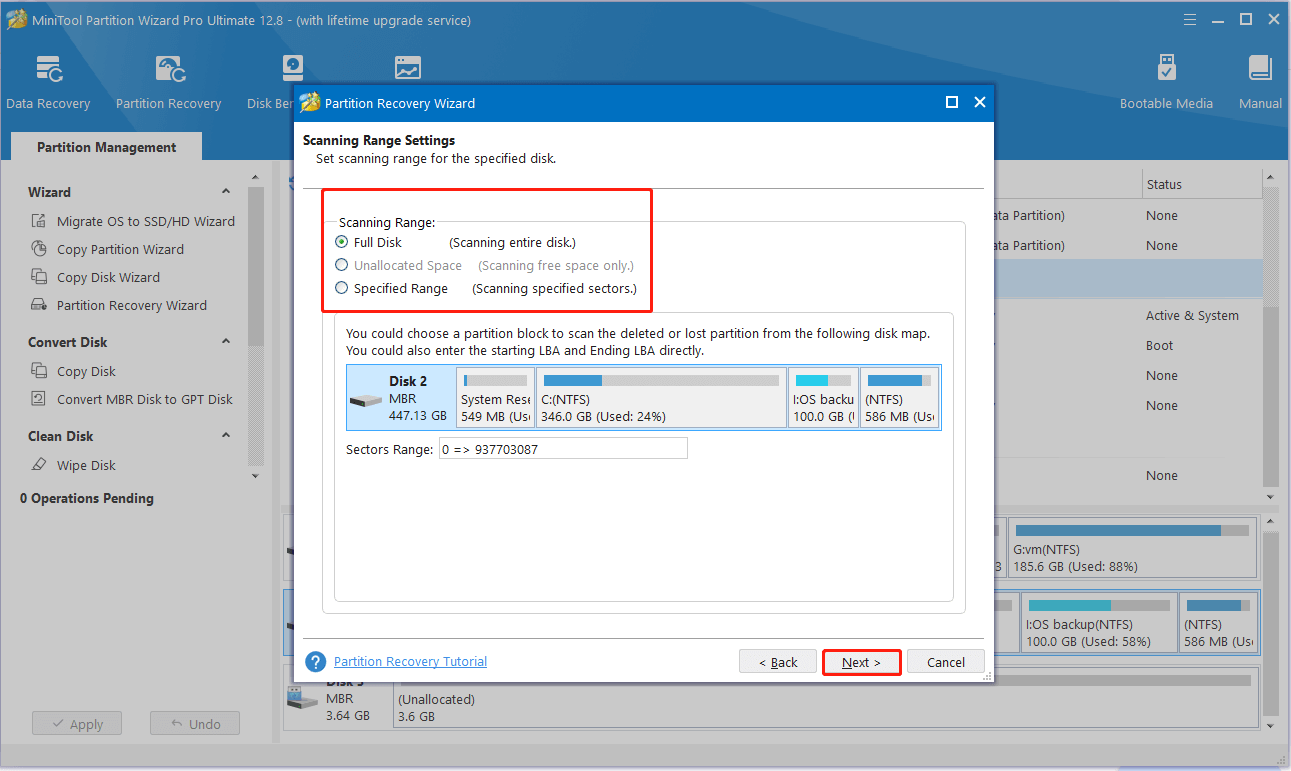Select the Unallocated Space radio option
1291x771 pixels.
[x=342, y=265]
